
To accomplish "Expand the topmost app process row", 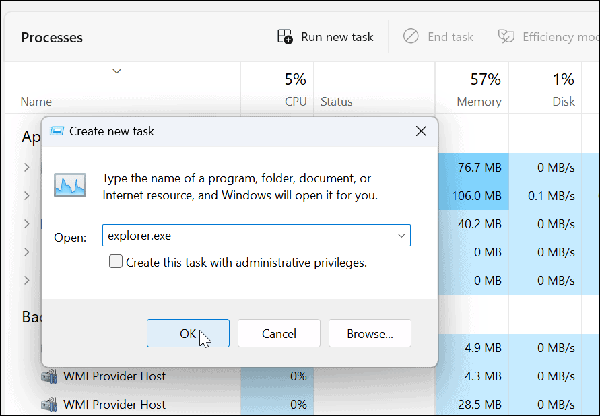I will click(x=27, y=166).
